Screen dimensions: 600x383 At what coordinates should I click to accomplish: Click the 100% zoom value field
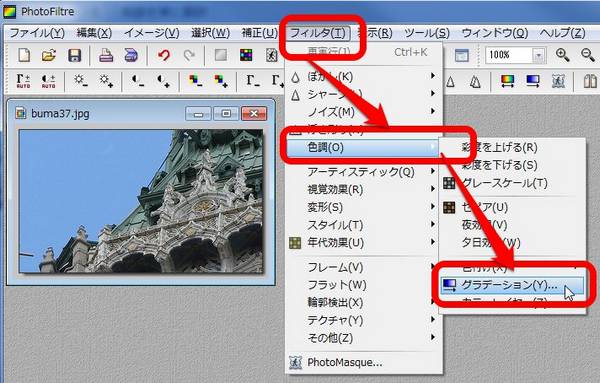[x=509, y=55]
